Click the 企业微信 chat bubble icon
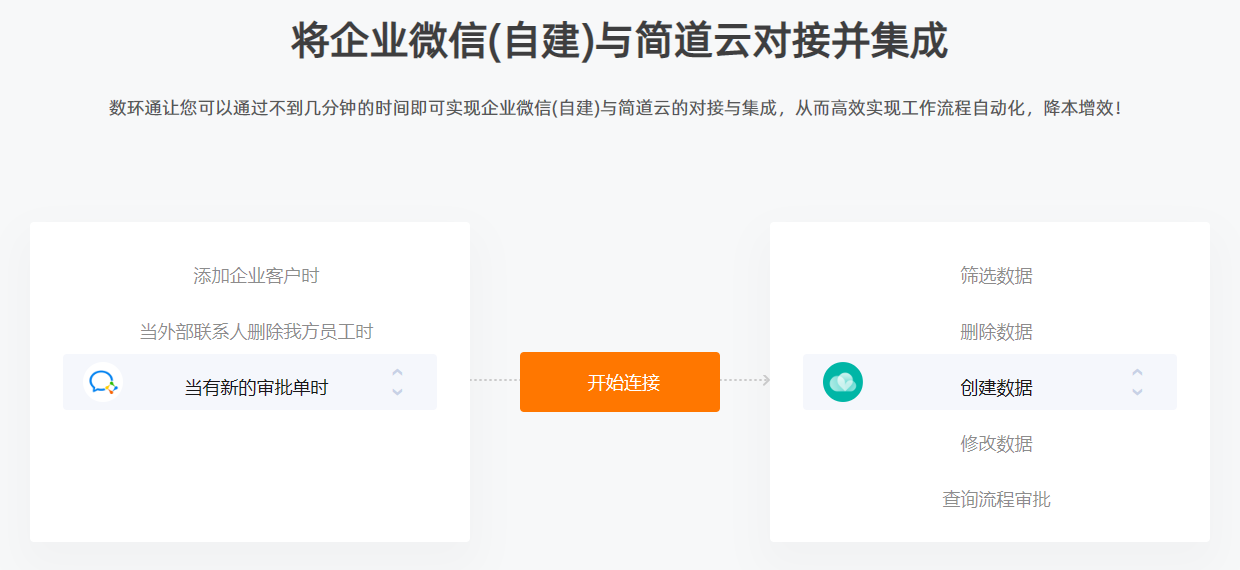Image resolution: width=1240 pixels, height=570 pixels. [103, 382]
